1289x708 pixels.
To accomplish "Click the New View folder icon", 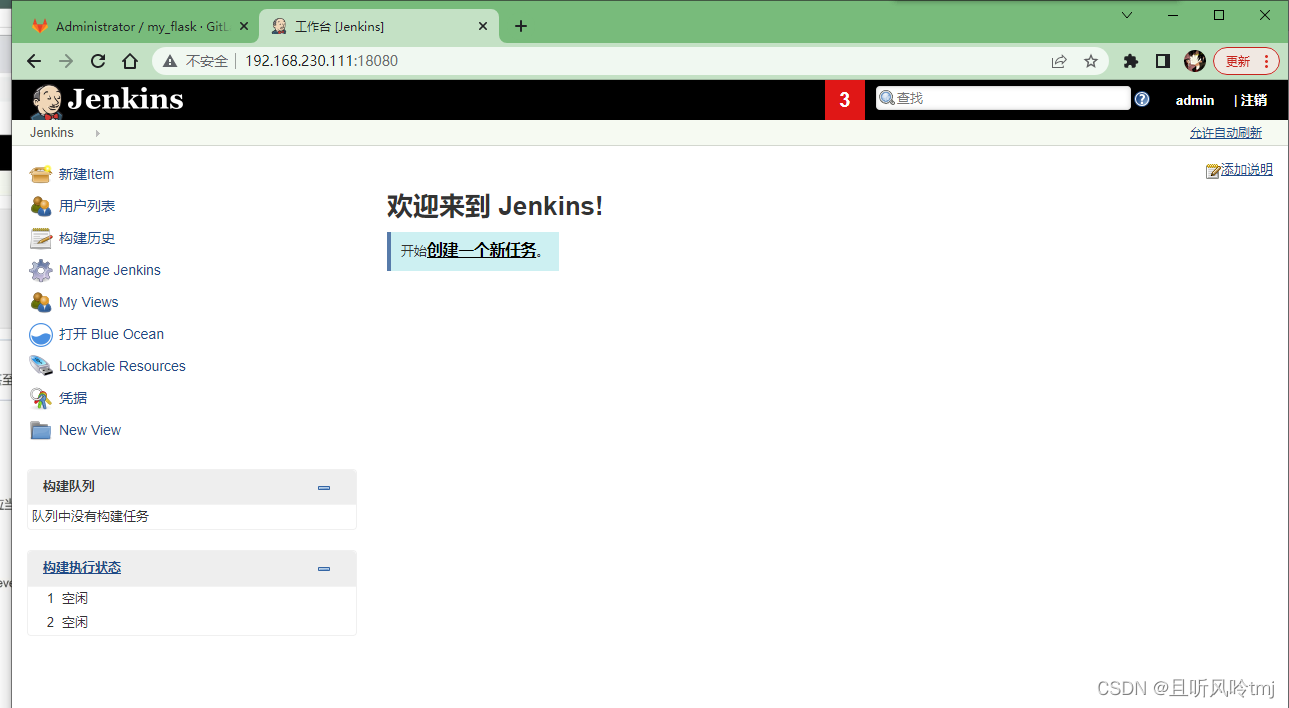I will (x=40, y=430).
